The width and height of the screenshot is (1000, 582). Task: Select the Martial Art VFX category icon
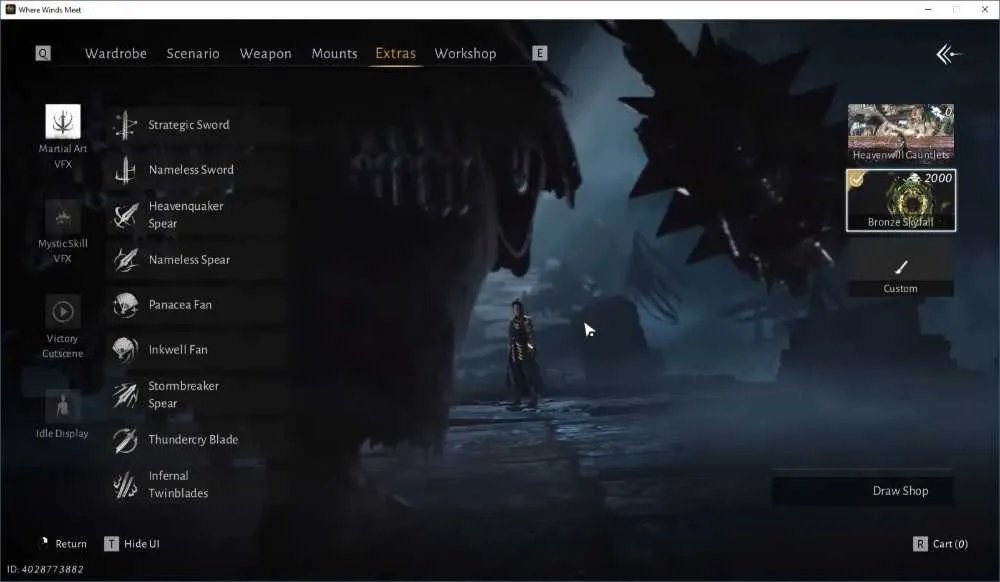62,121
